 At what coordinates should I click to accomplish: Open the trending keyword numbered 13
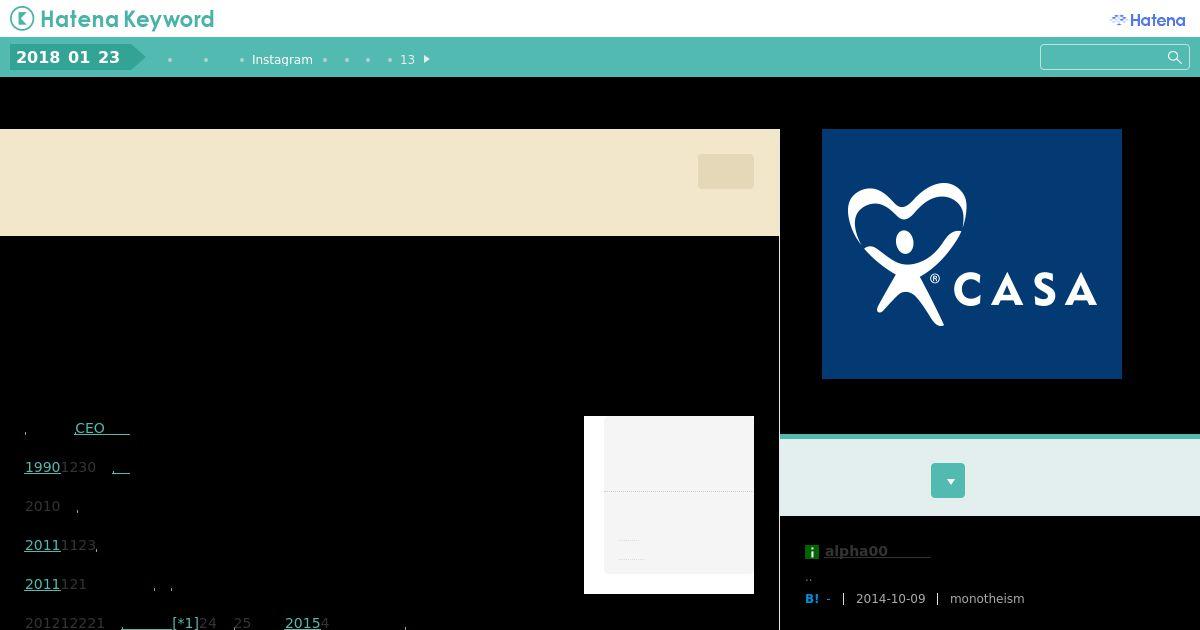click(407, 60)
